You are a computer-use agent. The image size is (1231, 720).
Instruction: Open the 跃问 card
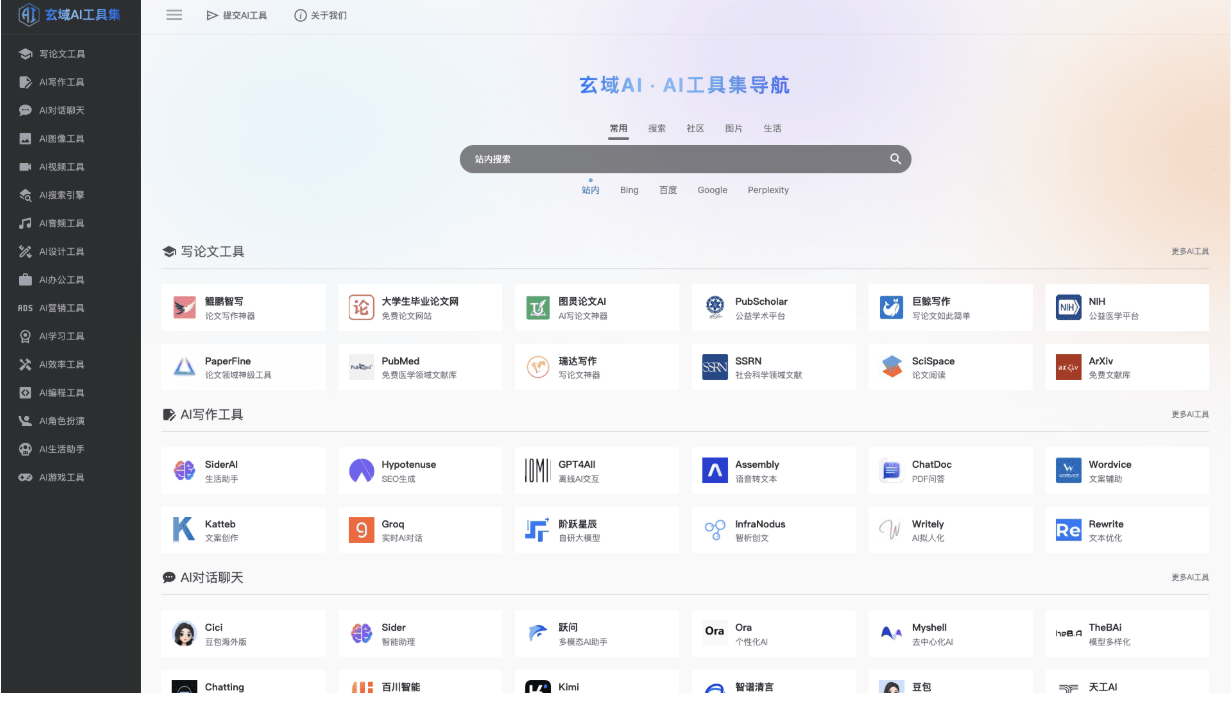[597, 634]
